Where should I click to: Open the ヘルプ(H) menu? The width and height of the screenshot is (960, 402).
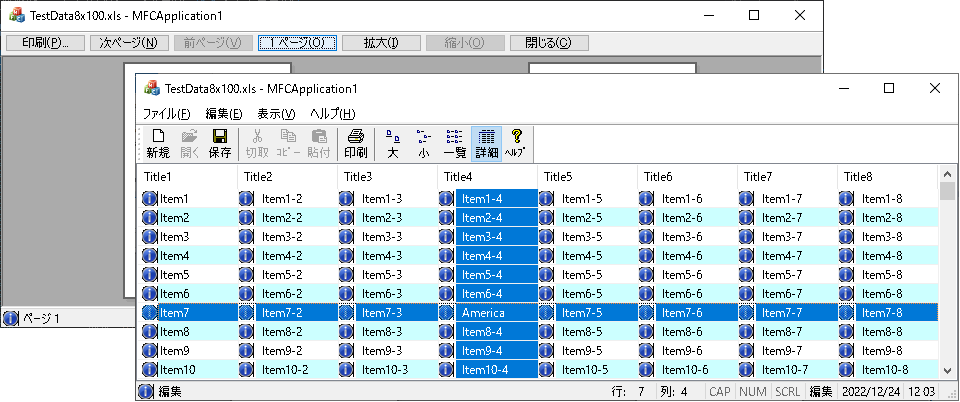point(332,114)
